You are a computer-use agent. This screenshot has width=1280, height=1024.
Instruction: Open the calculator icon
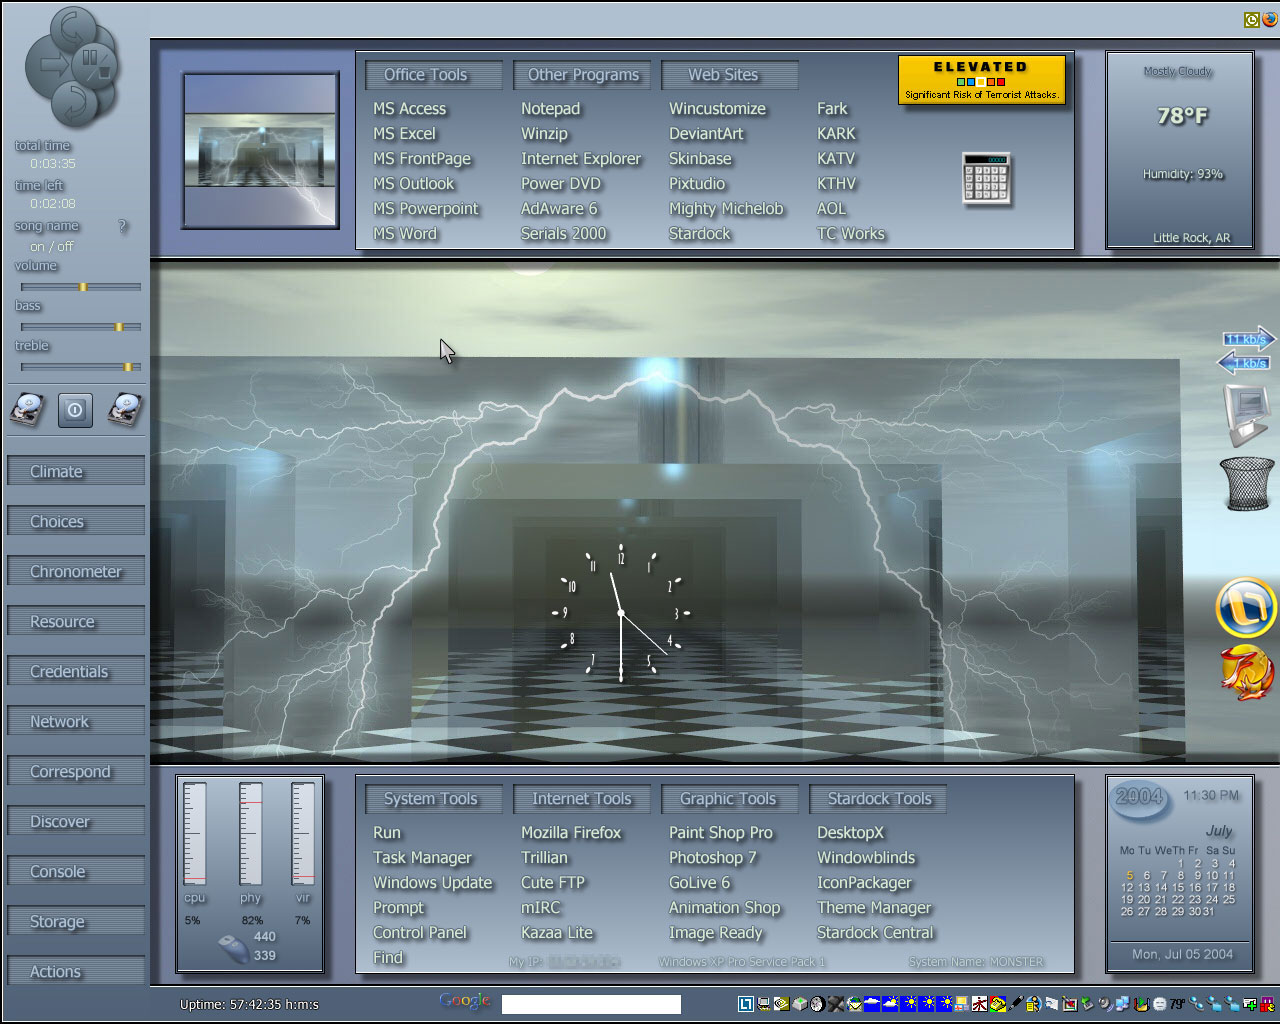pyautogui.click(x=986, y=179)
